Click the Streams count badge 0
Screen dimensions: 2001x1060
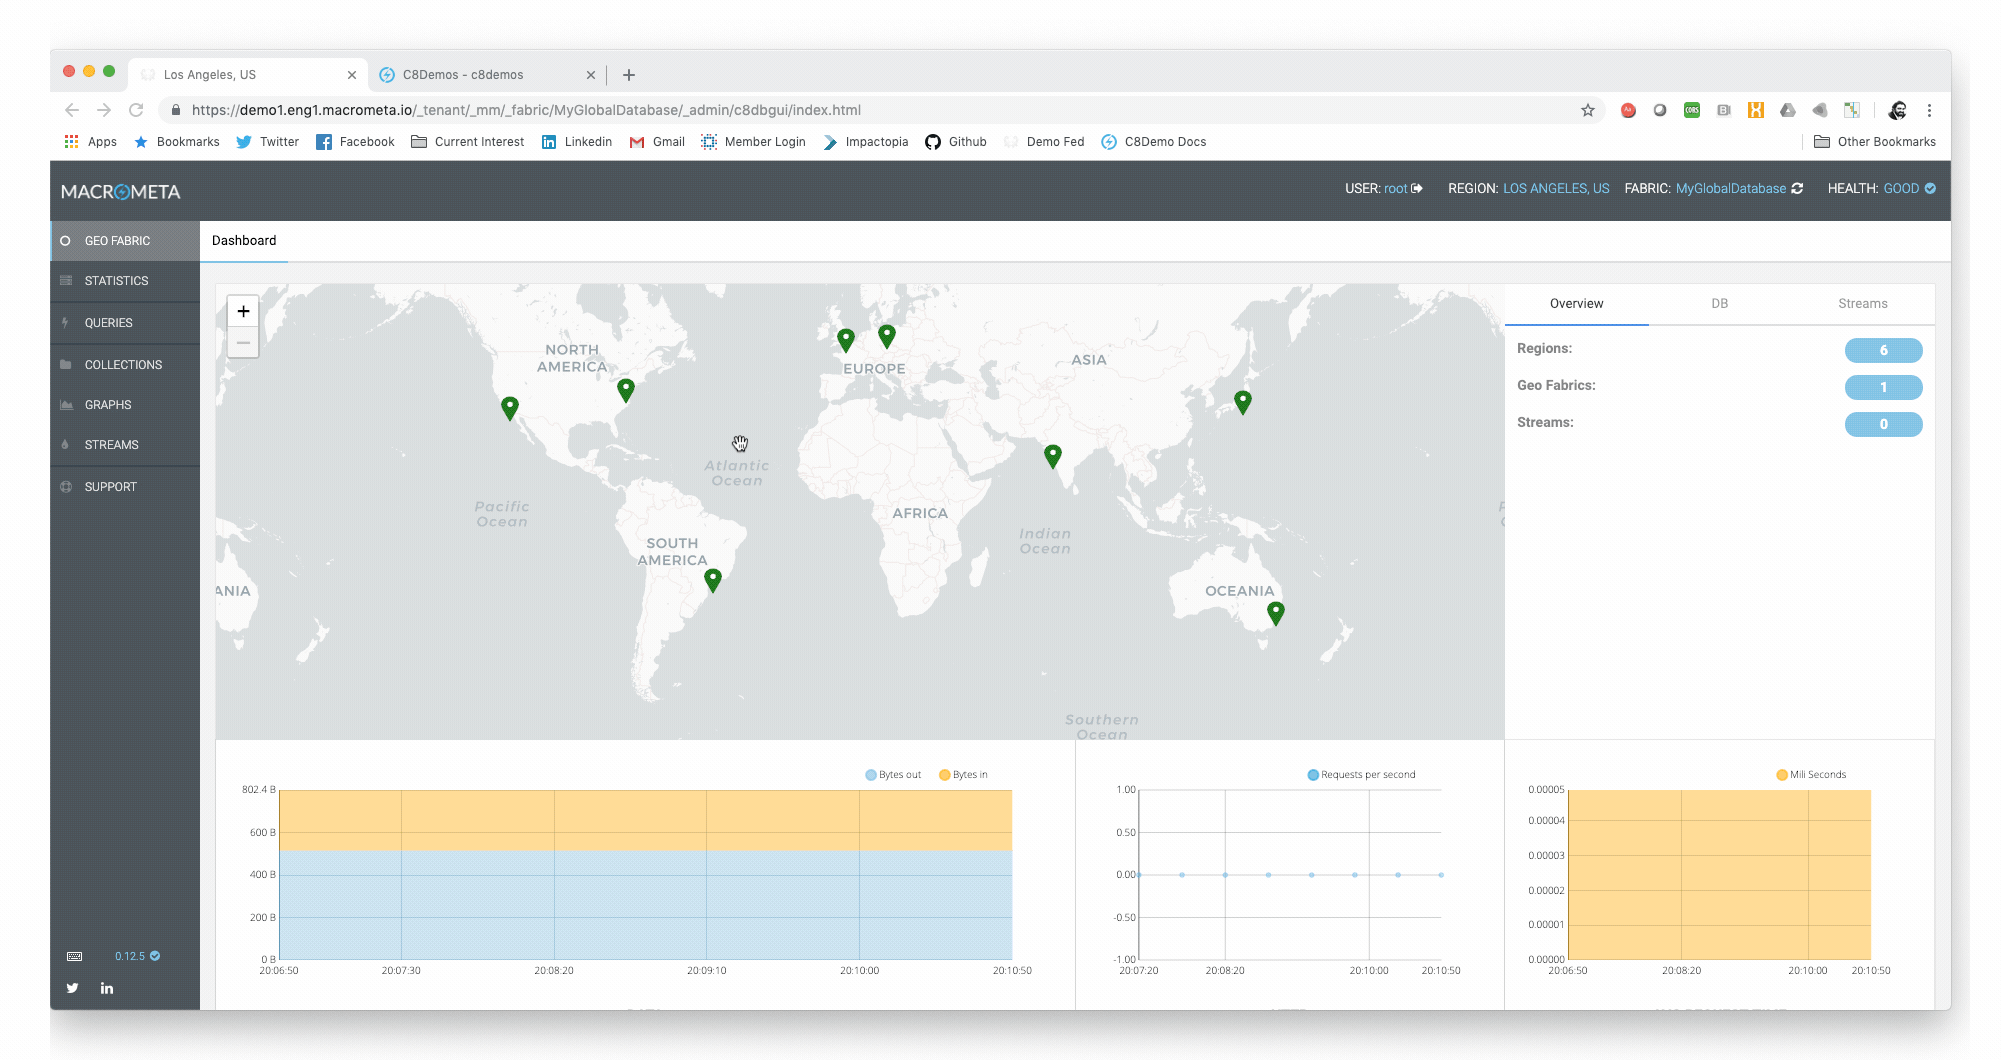(1883, 424)
